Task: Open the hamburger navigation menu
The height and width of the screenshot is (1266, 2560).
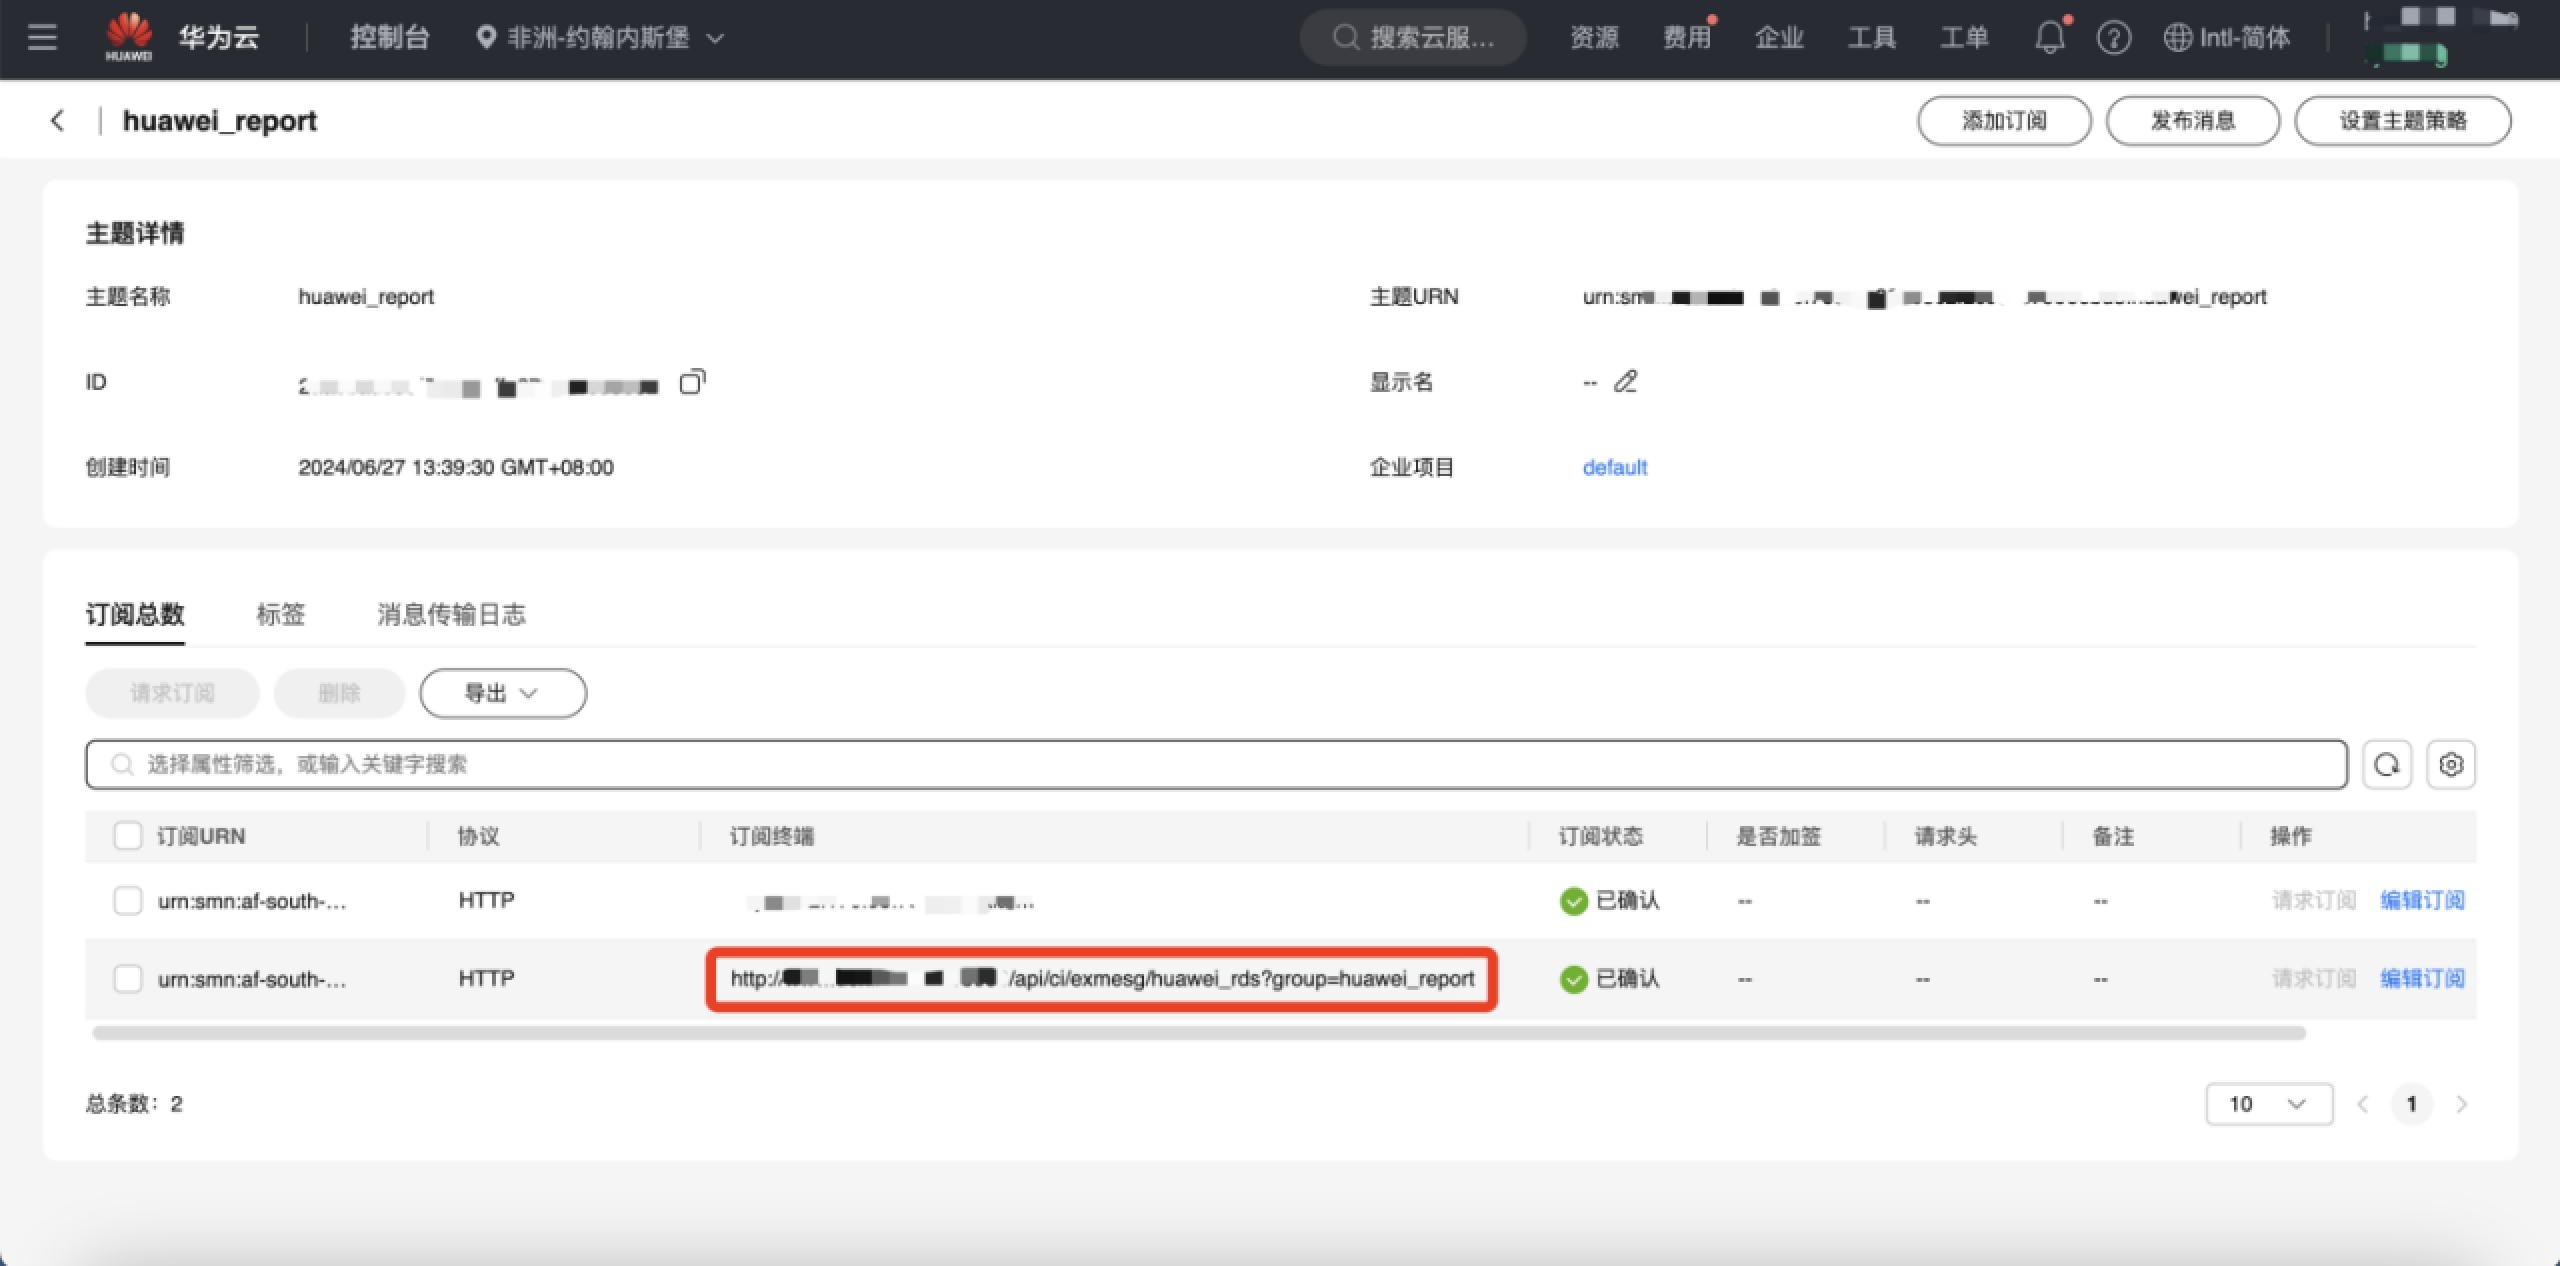Action: point(42,38)
